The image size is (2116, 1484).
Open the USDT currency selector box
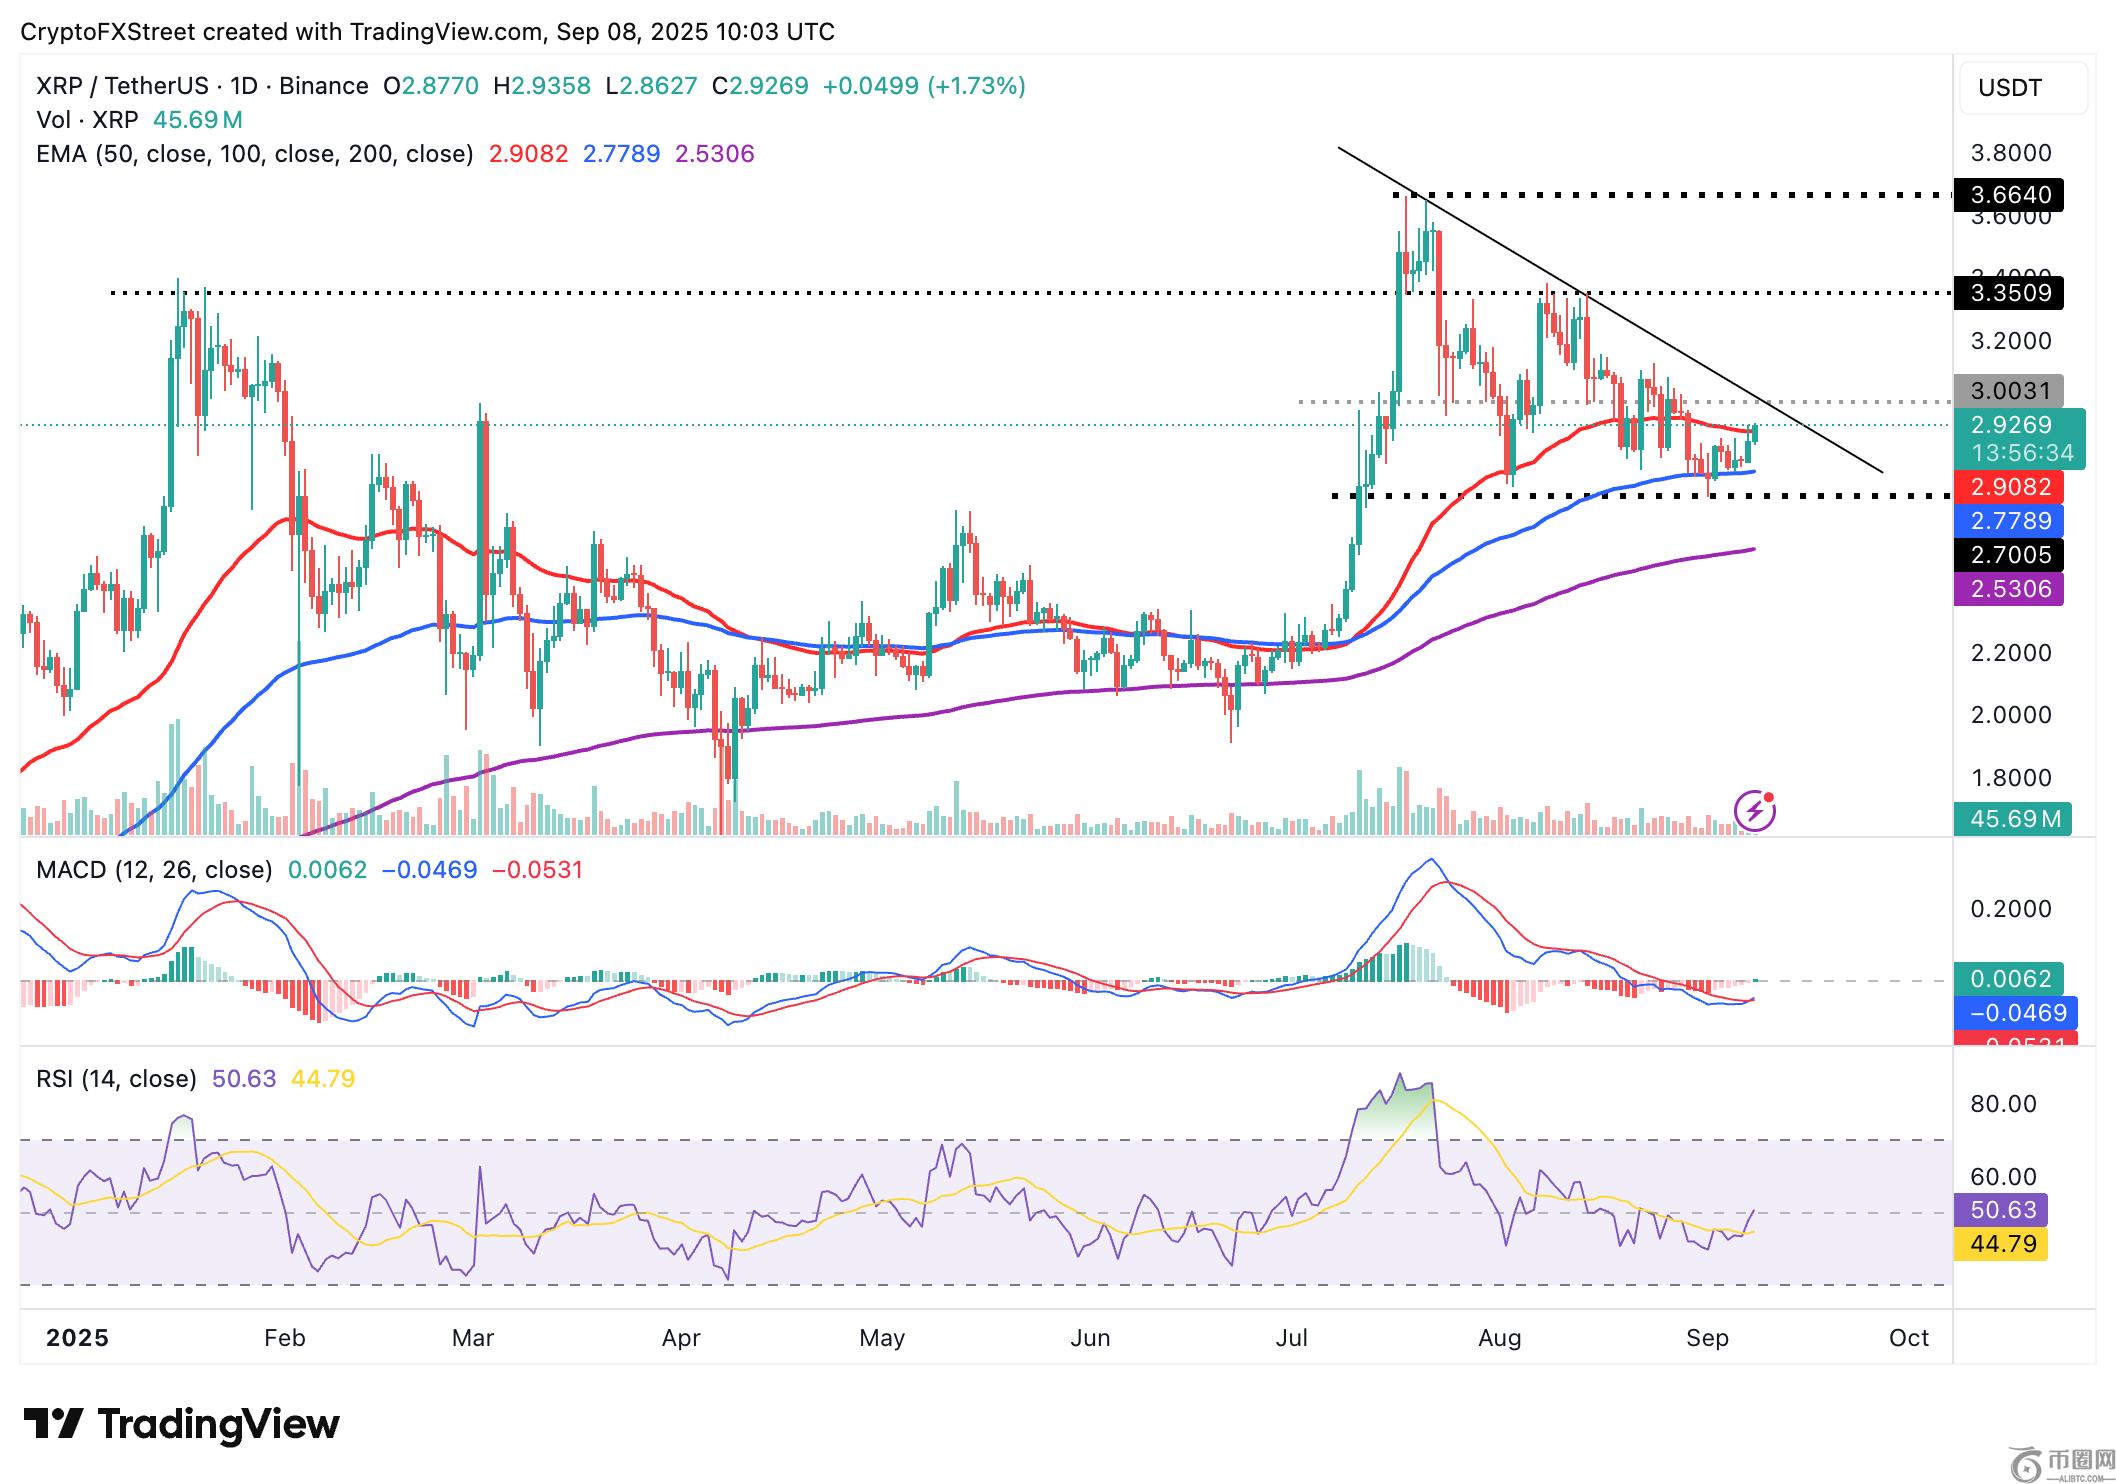click(2022, 88)
